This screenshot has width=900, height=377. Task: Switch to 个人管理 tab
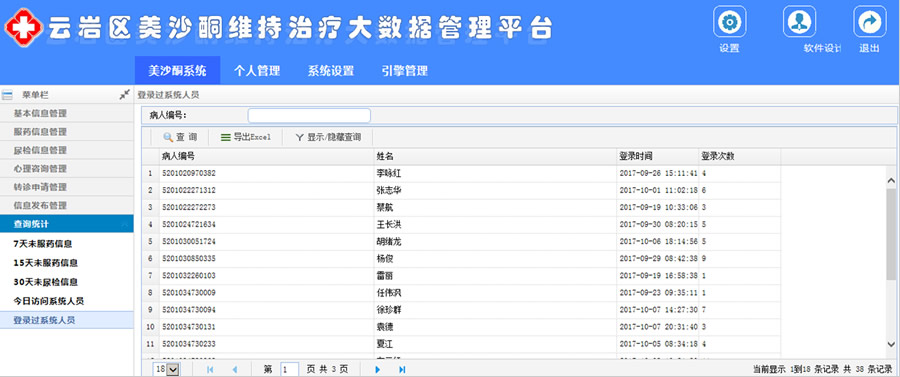tap(257, 71)
